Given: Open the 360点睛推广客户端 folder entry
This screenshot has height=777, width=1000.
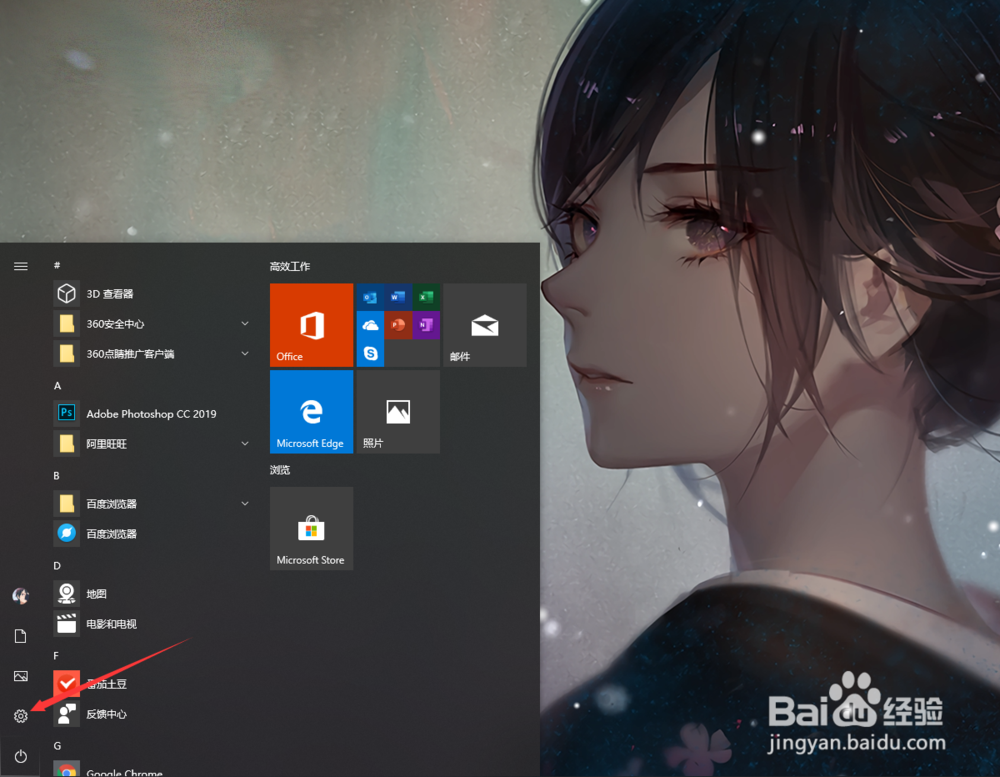Looking at the screenshot, I should pyautogui.click(x=153, y=353).
